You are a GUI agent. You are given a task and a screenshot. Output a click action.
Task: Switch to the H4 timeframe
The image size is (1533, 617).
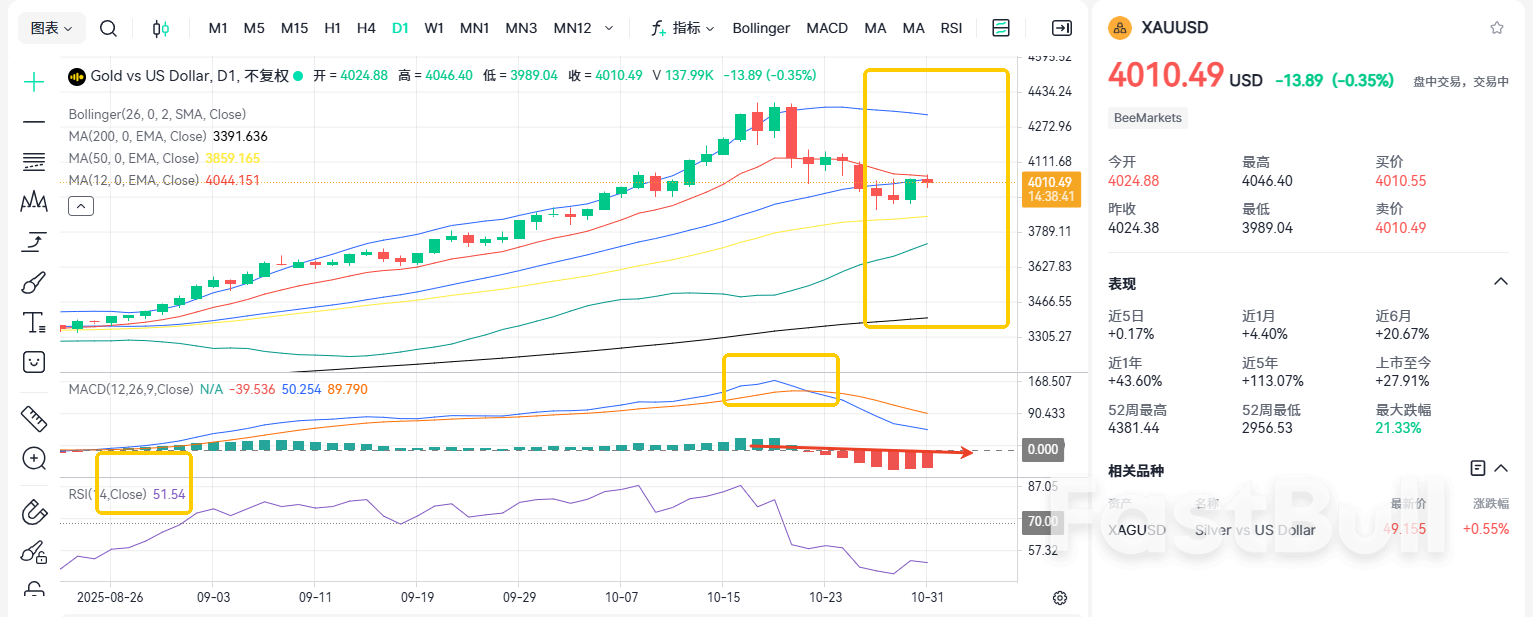pos(366,28)
